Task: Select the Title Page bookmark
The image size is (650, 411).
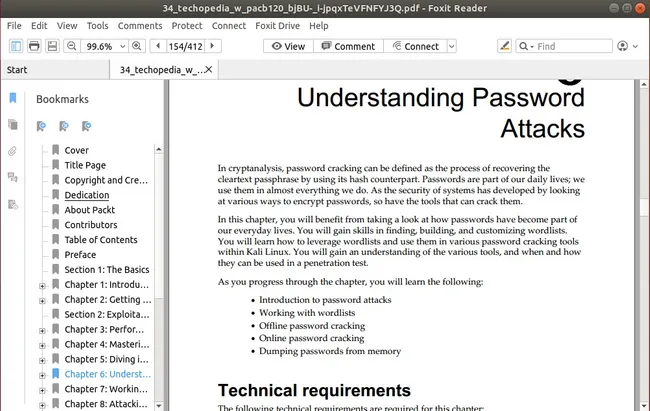Action: 85,165
